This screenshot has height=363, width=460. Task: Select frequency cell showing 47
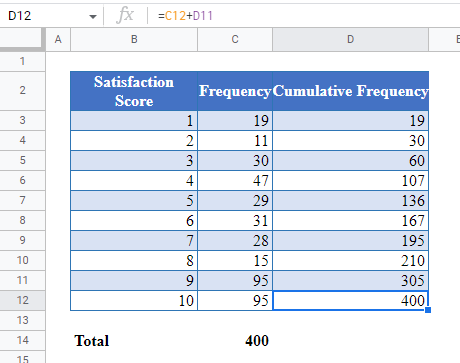(x=235, y=180)
